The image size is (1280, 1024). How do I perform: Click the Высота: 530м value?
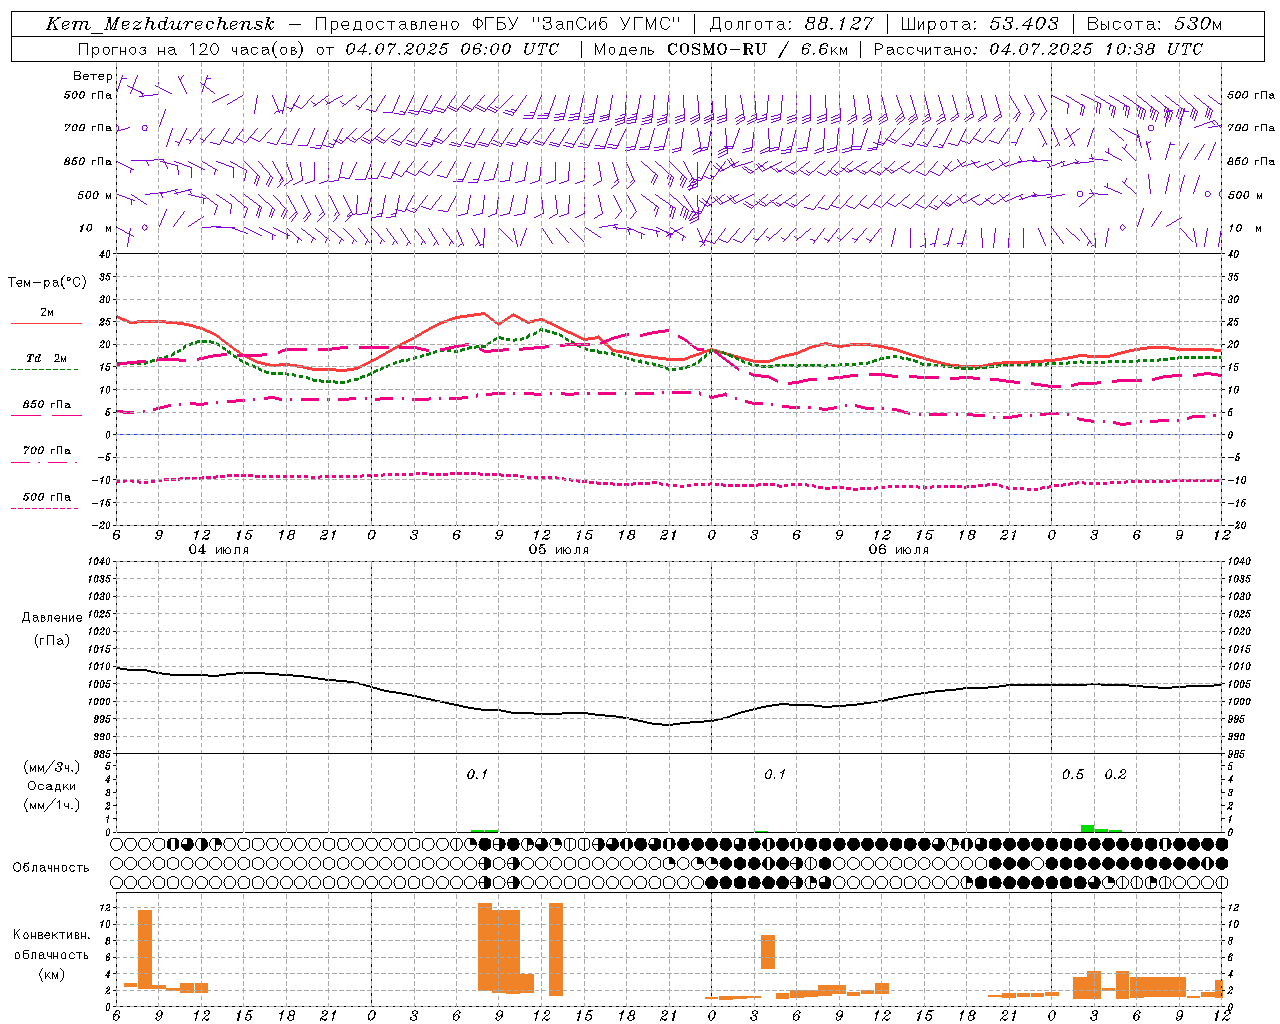(1154, 24)
